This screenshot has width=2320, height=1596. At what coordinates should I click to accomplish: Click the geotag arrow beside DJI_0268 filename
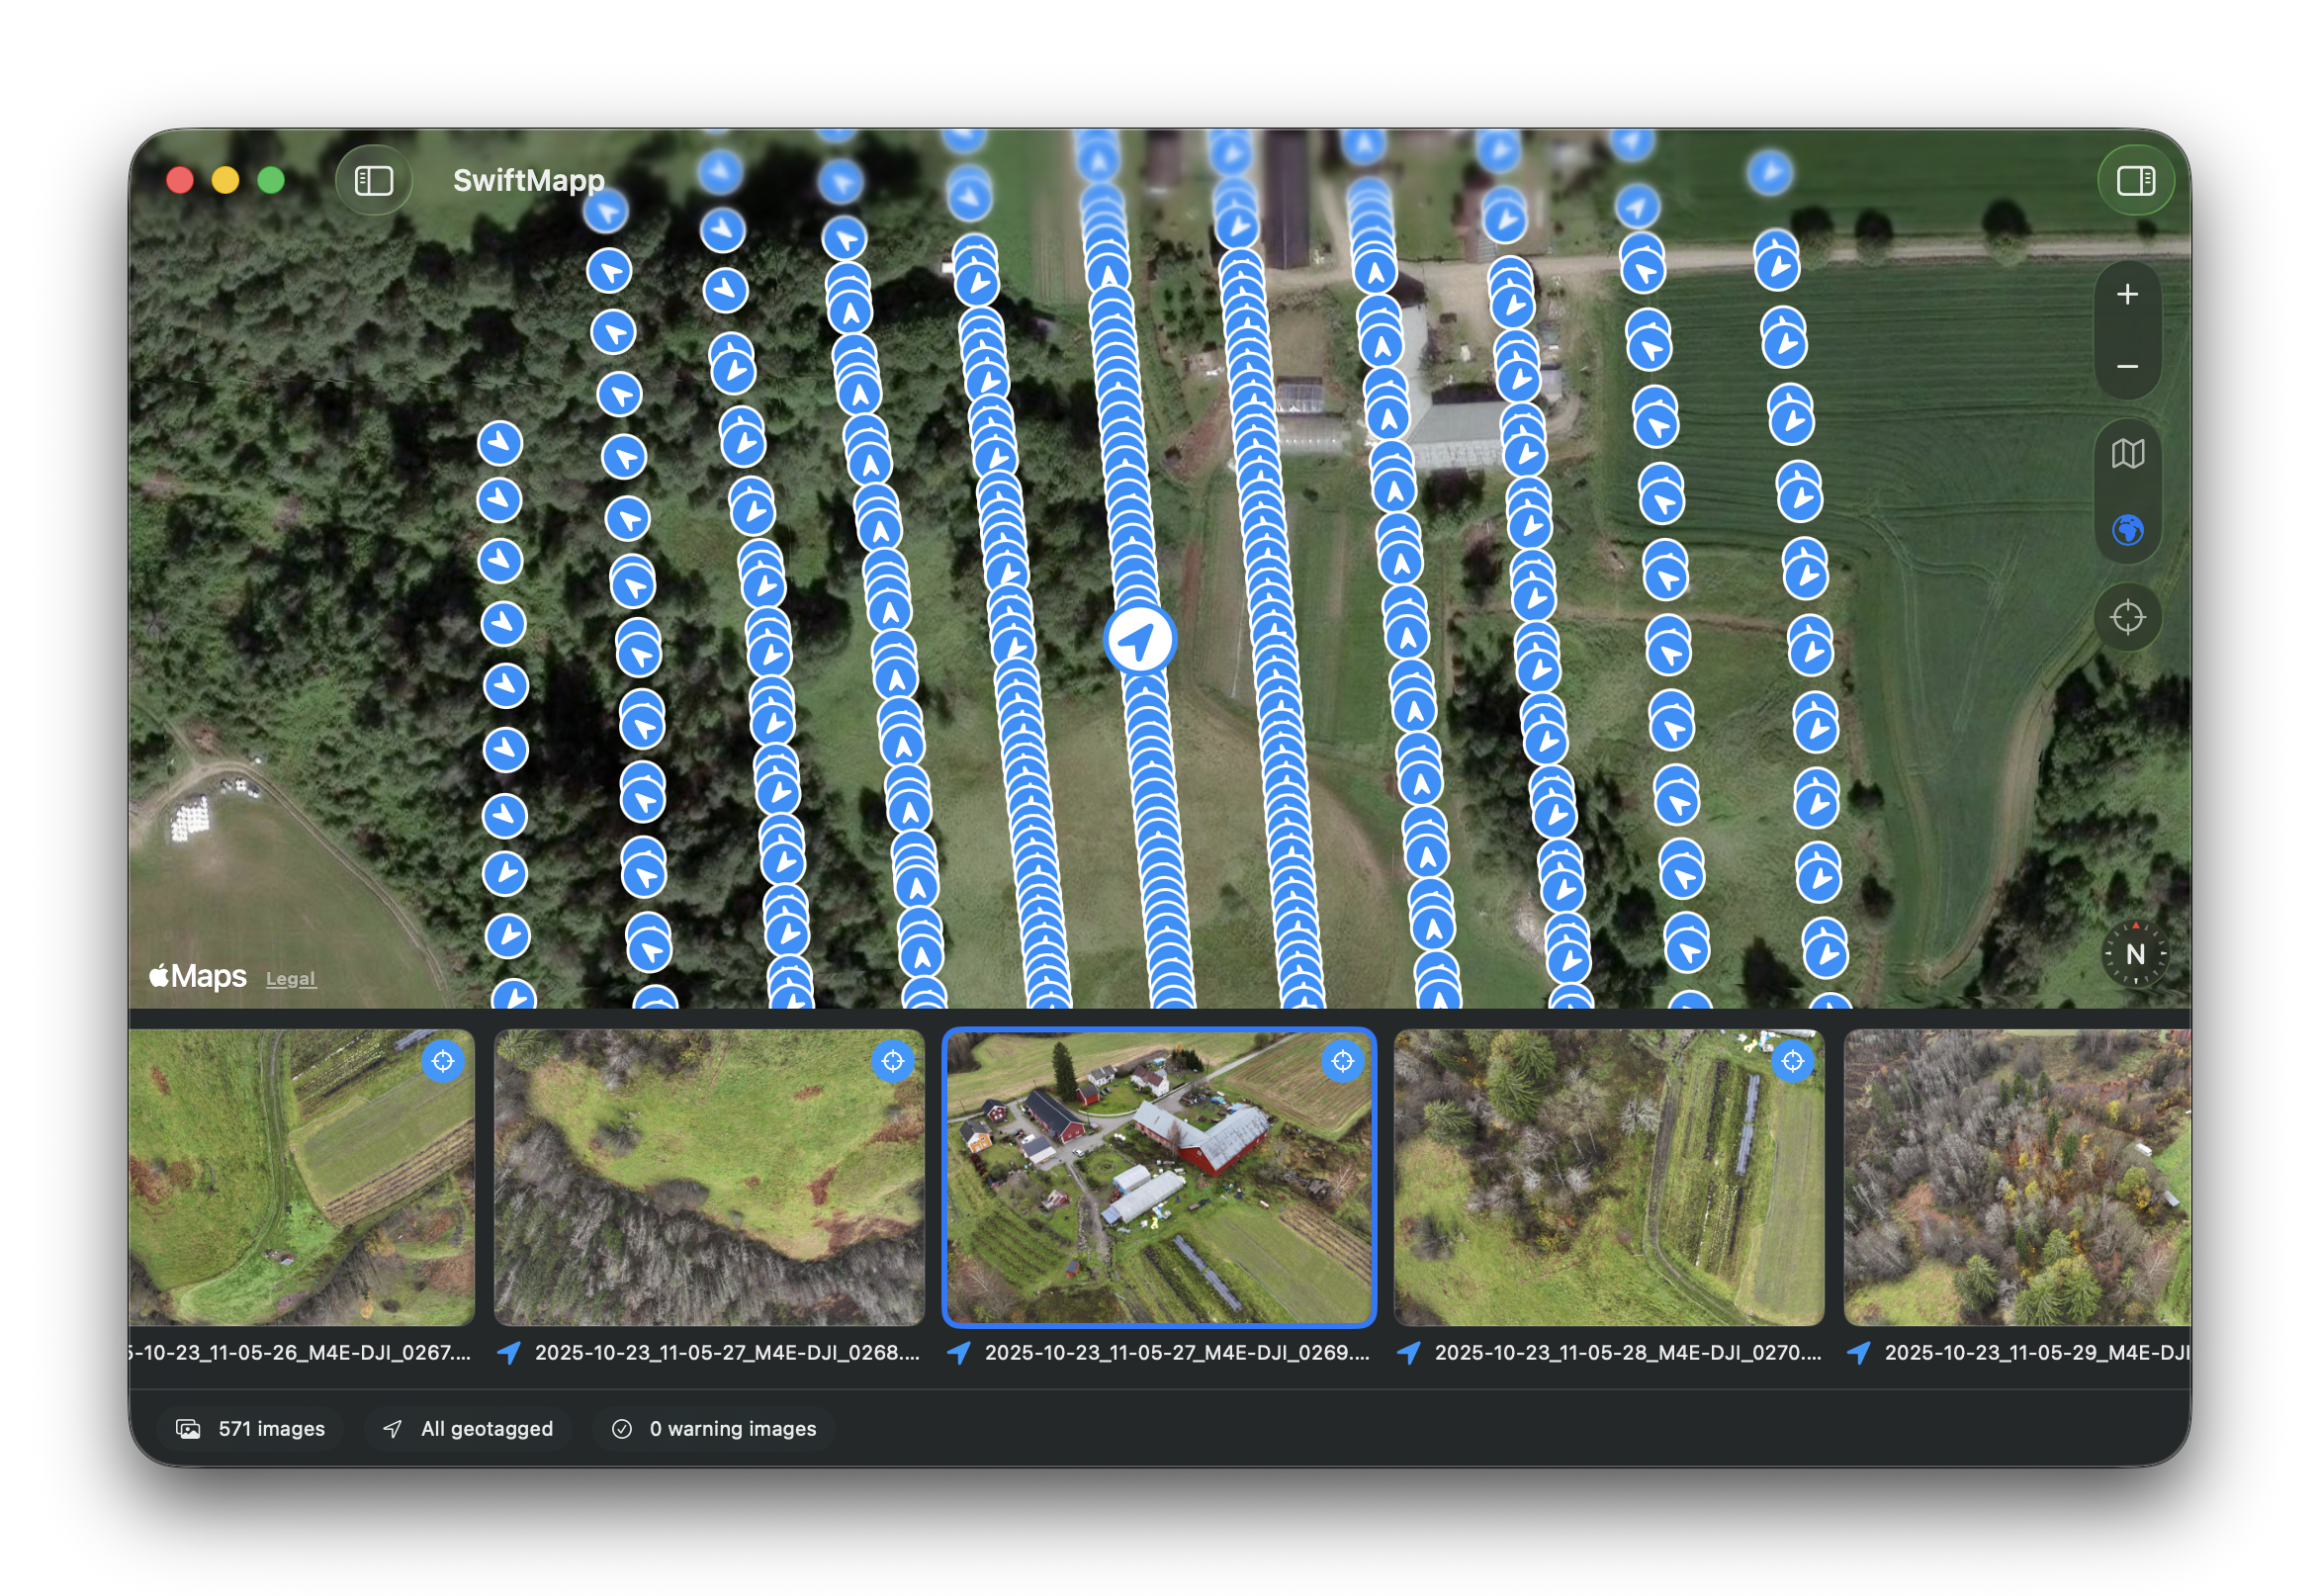pyautogui.click(x=509, y=1353)
